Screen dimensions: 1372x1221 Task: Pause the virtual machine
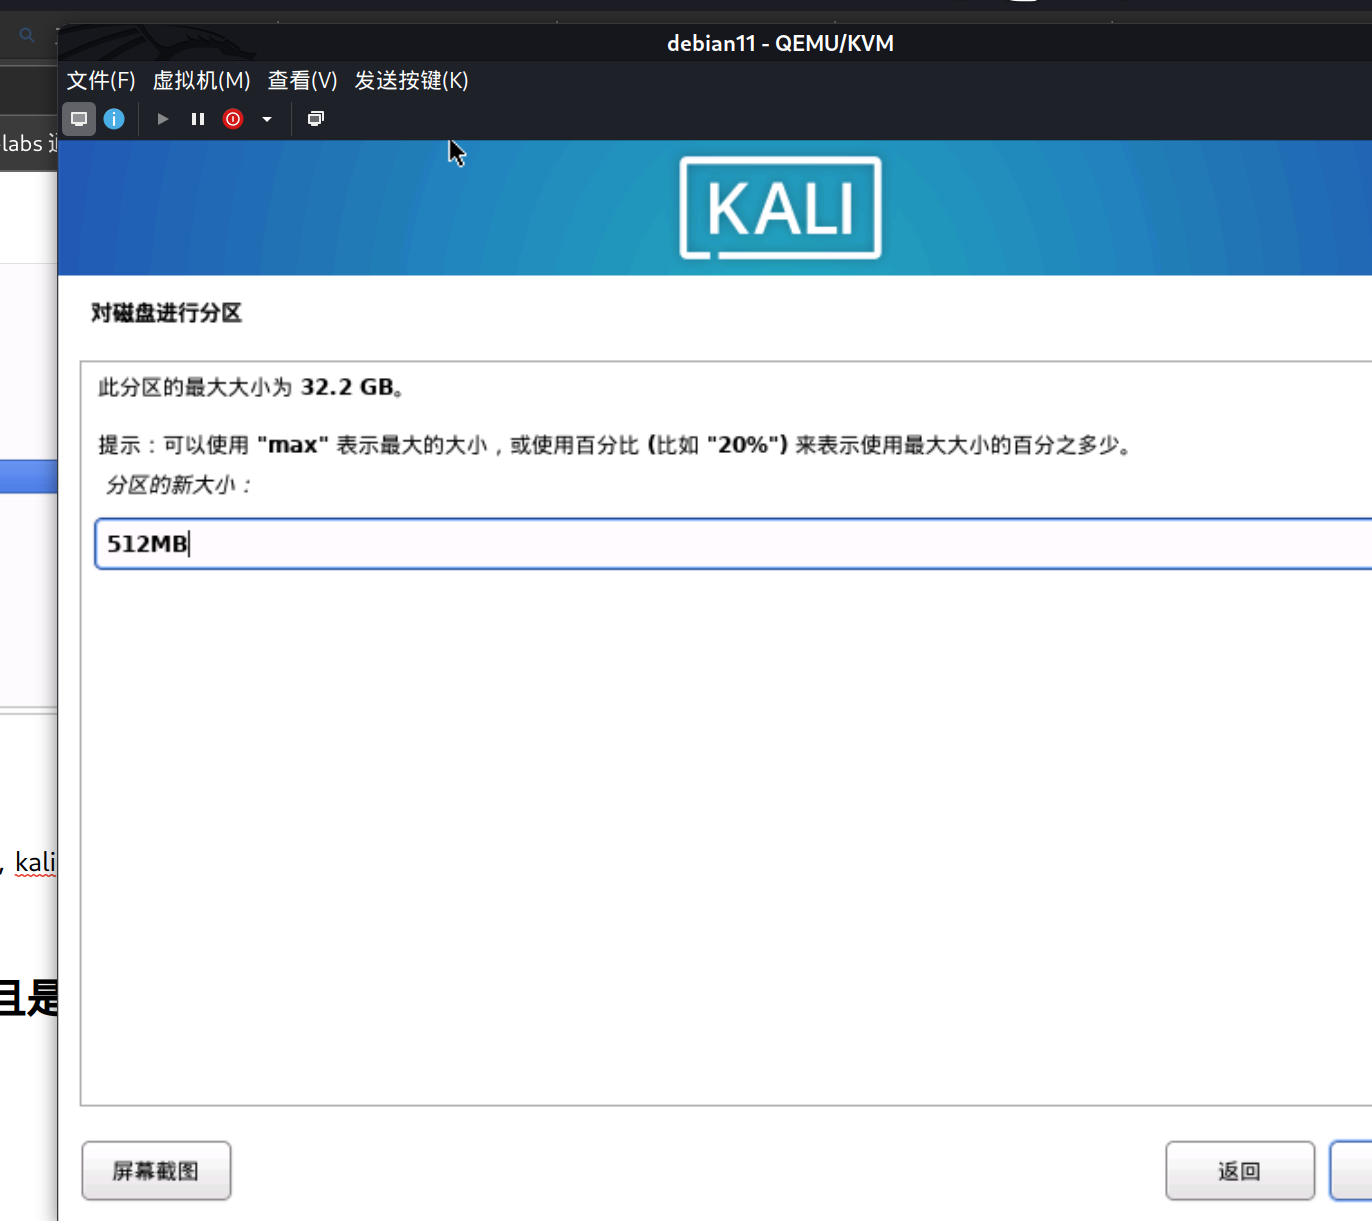click(198, 119)
